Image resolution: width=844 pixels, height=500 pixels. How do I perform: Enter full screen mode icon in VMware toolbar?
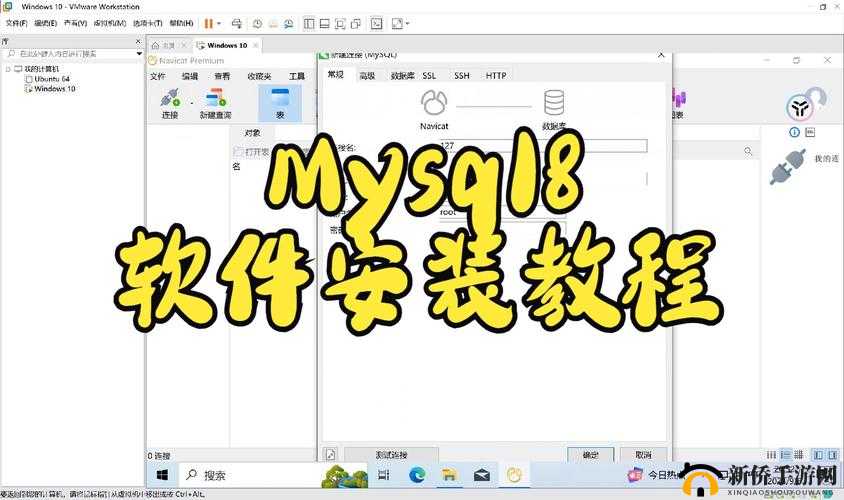[340, 24]
